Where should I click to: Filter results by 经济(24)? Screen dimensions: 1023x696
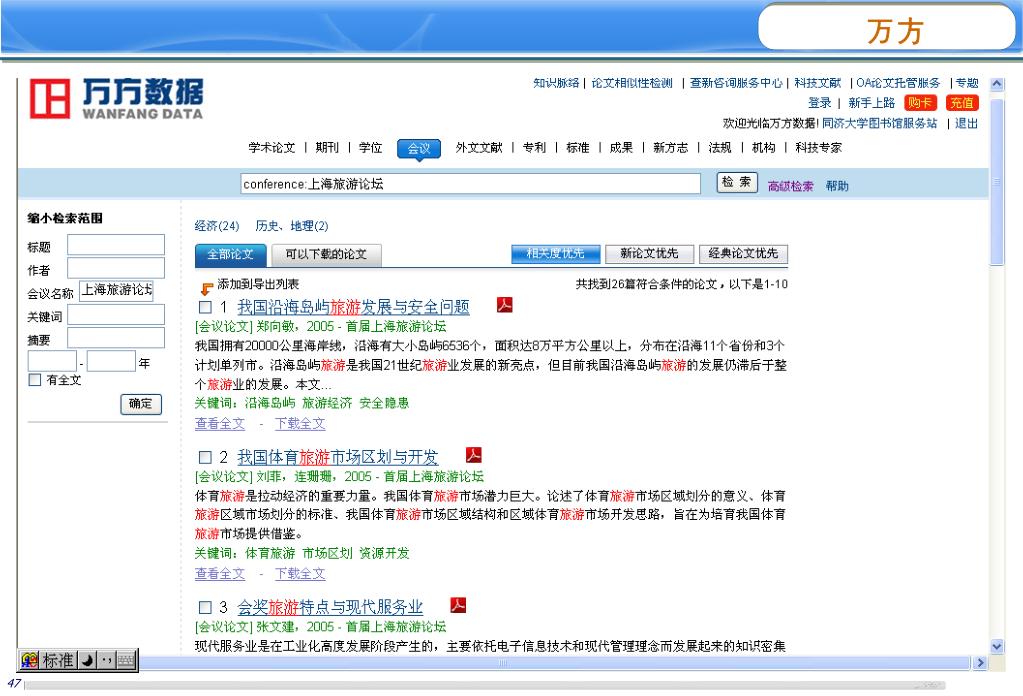217,226
